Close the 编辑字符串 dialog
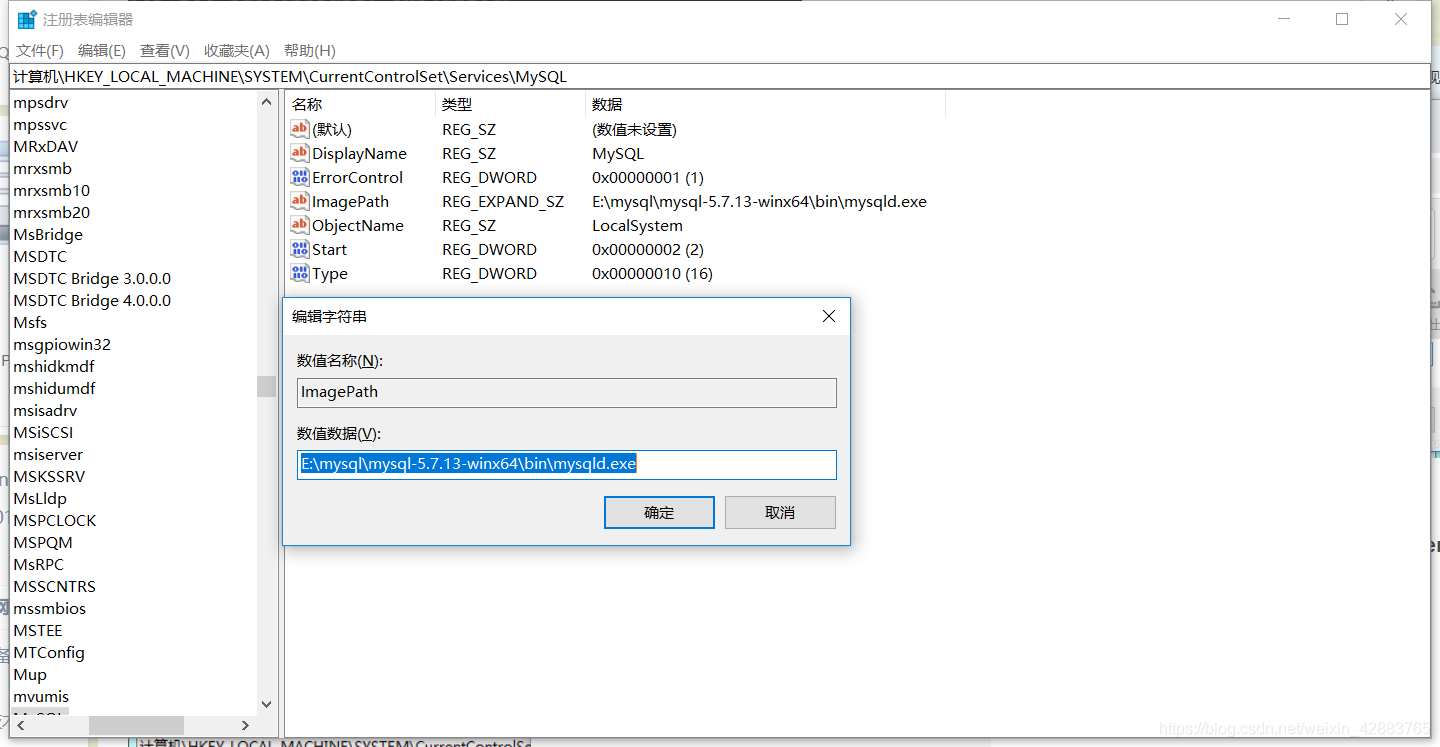1440x747 pixels. (x=828, y=316)
